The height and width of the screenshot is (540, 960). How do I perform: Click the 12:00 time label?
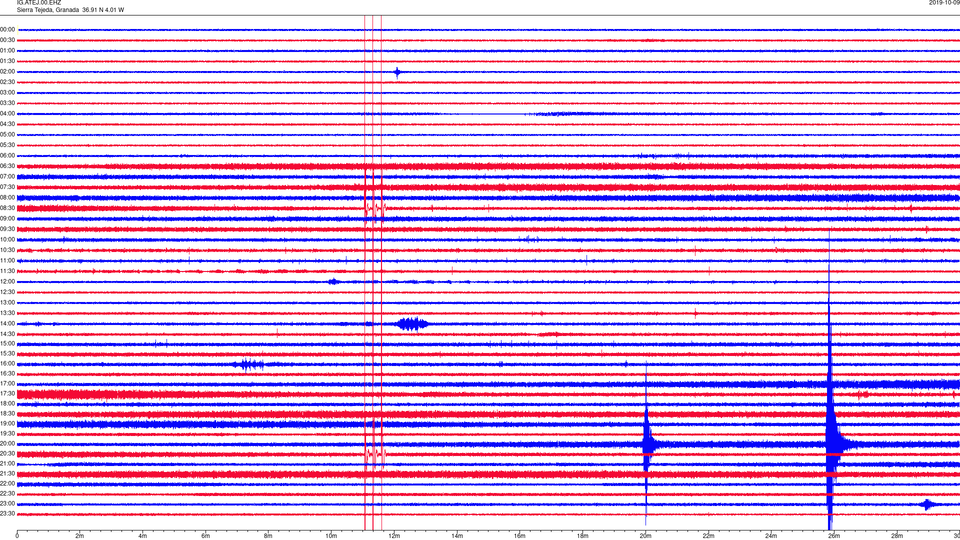(x=8, y=282)
